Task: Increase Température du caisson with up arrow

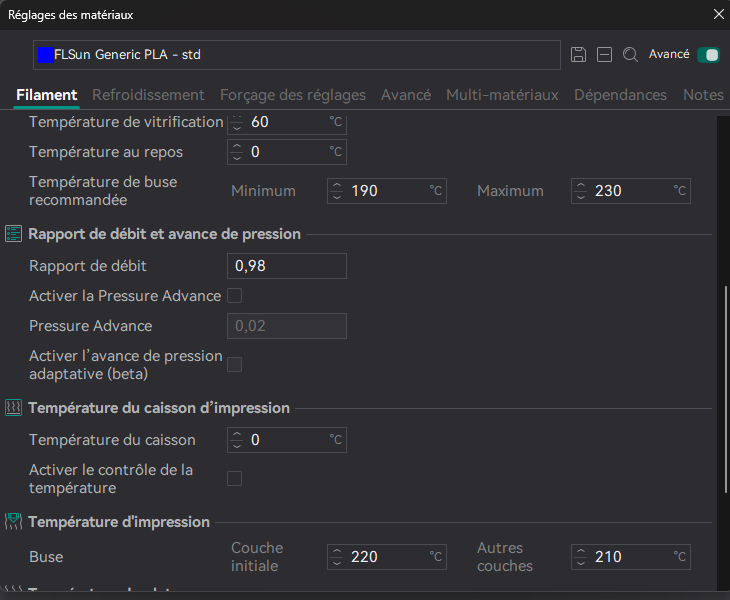Action: coord(237,434)
